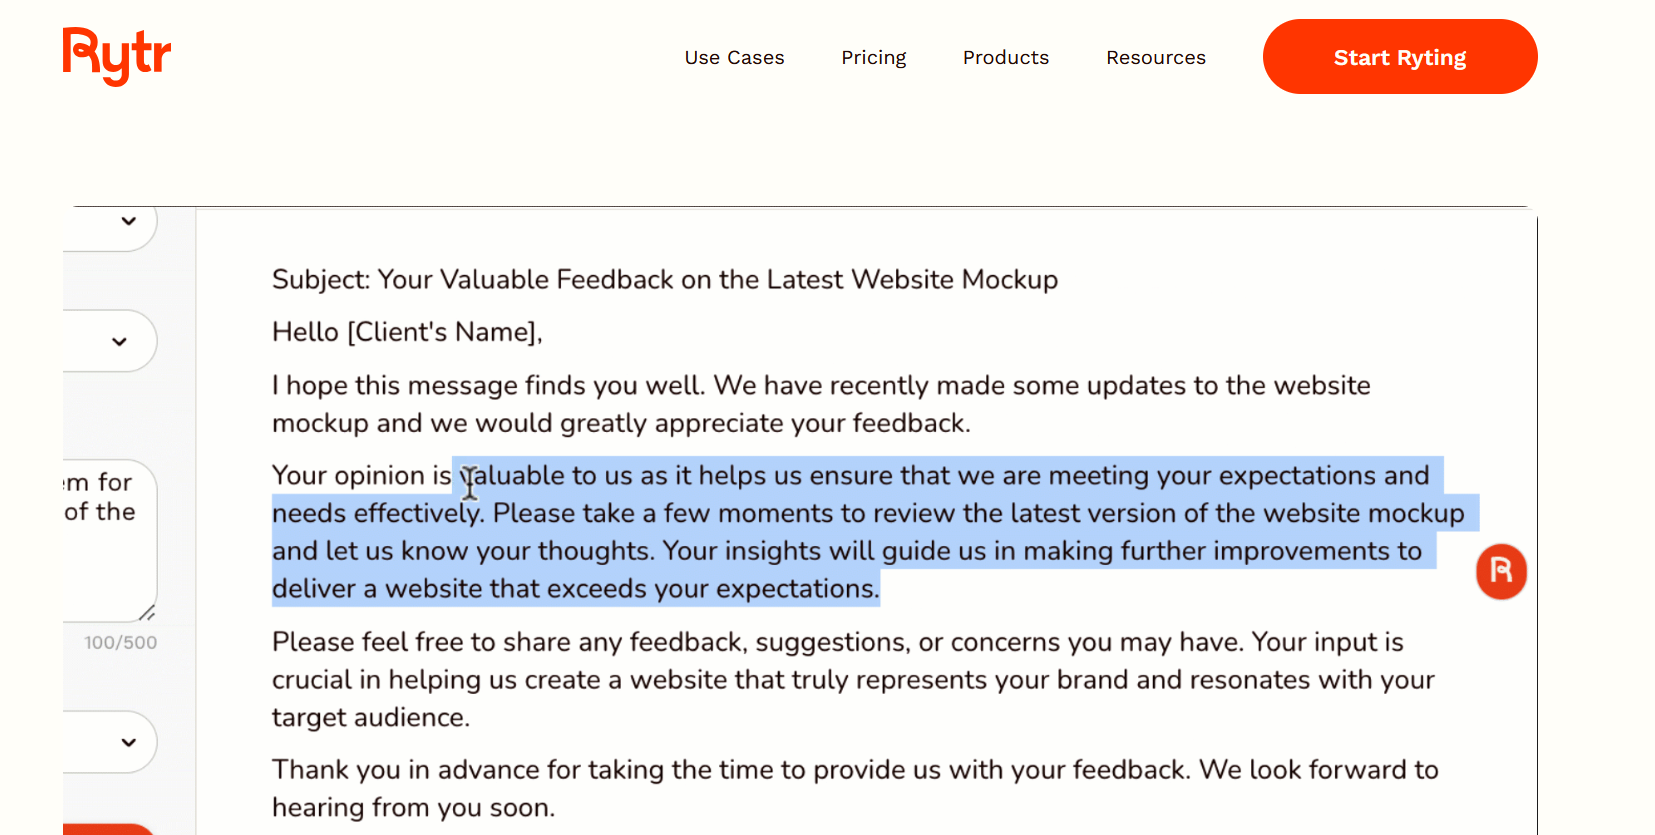The width and height of the screenshot is (1655, 835).
Task: Click the Rytr logo
Action: [117, 56]
